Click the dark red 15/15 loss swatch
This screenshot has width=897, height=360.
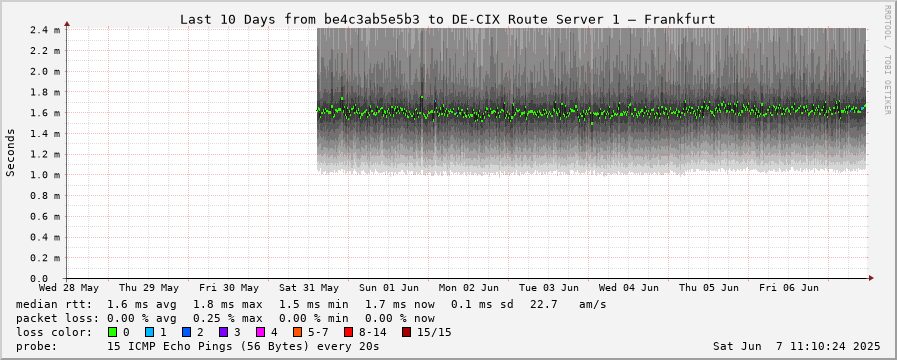tap(406, 332)
